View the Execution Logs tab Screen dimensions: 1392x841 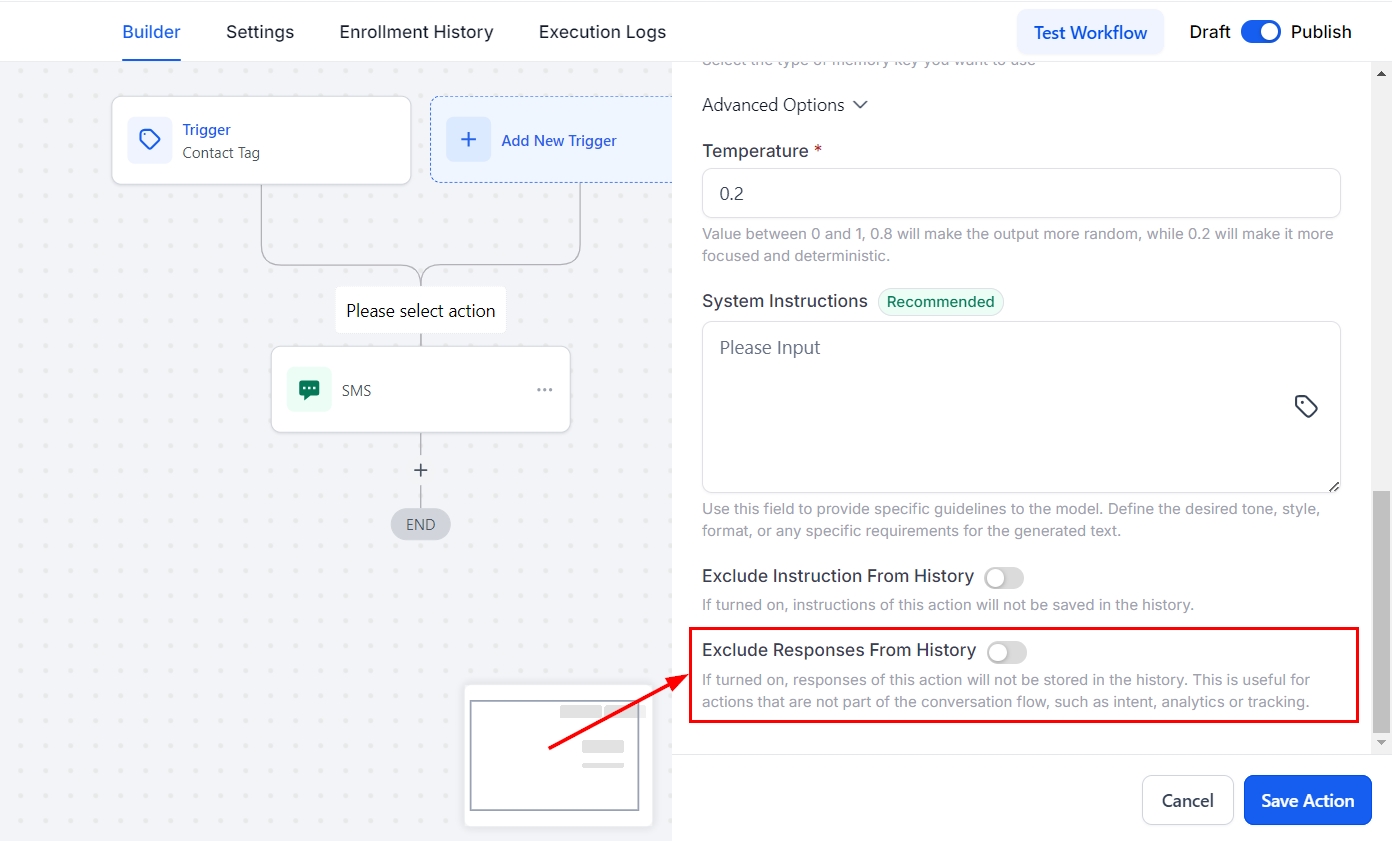tap(602, 32)
